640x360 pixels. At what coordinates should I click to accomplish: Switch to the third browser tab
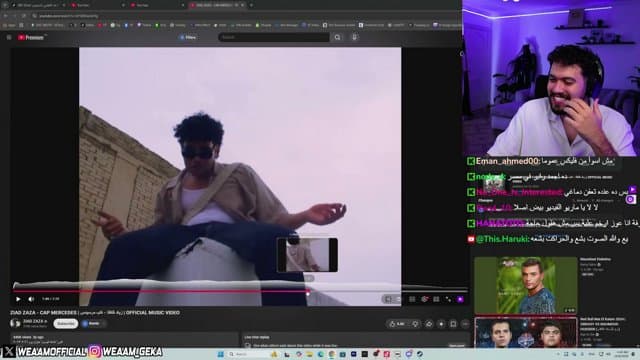157,5
